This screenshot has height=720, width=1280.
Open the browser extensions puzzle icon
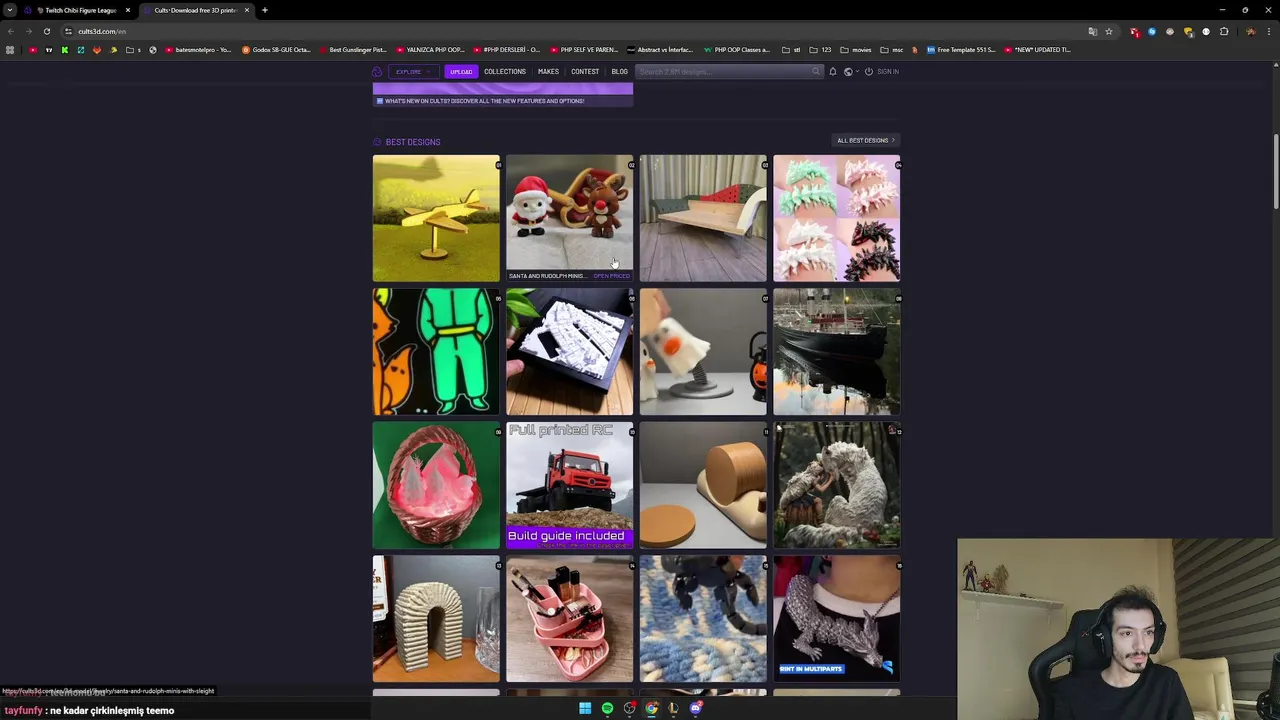point(1224,31)
